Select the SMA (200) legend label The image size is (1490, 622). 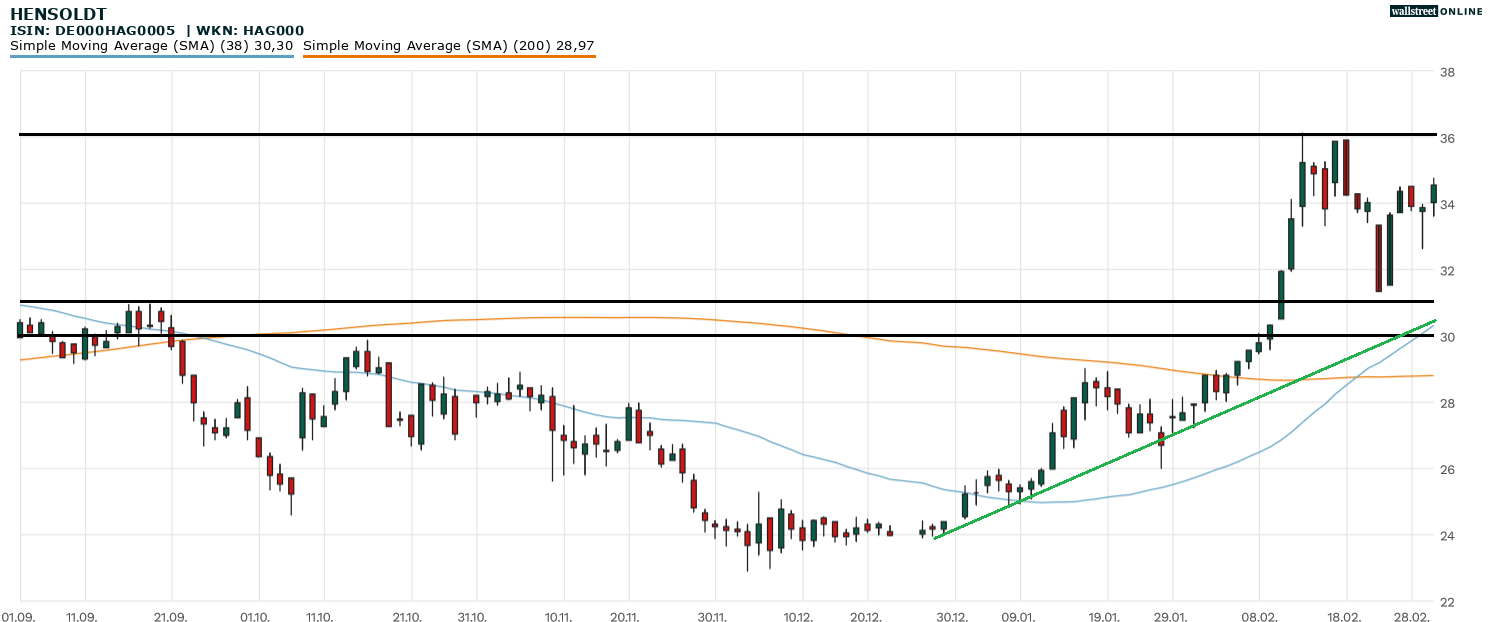(x=448, y=45)
